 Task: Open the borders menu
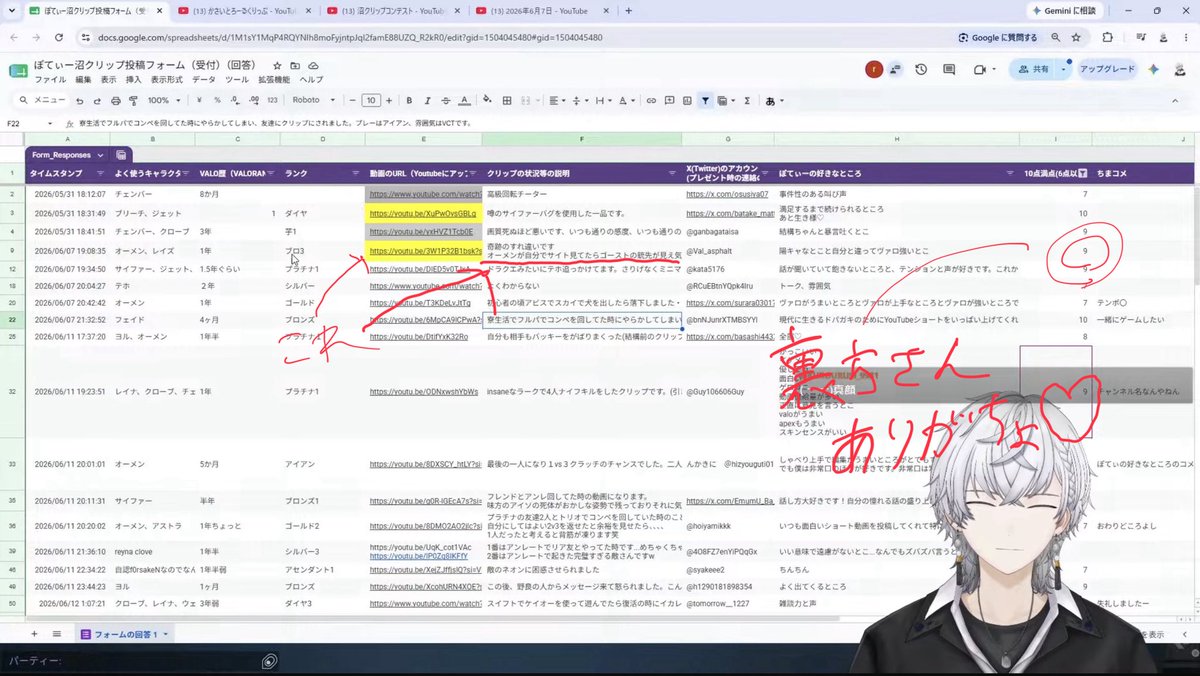pos(506,101)
